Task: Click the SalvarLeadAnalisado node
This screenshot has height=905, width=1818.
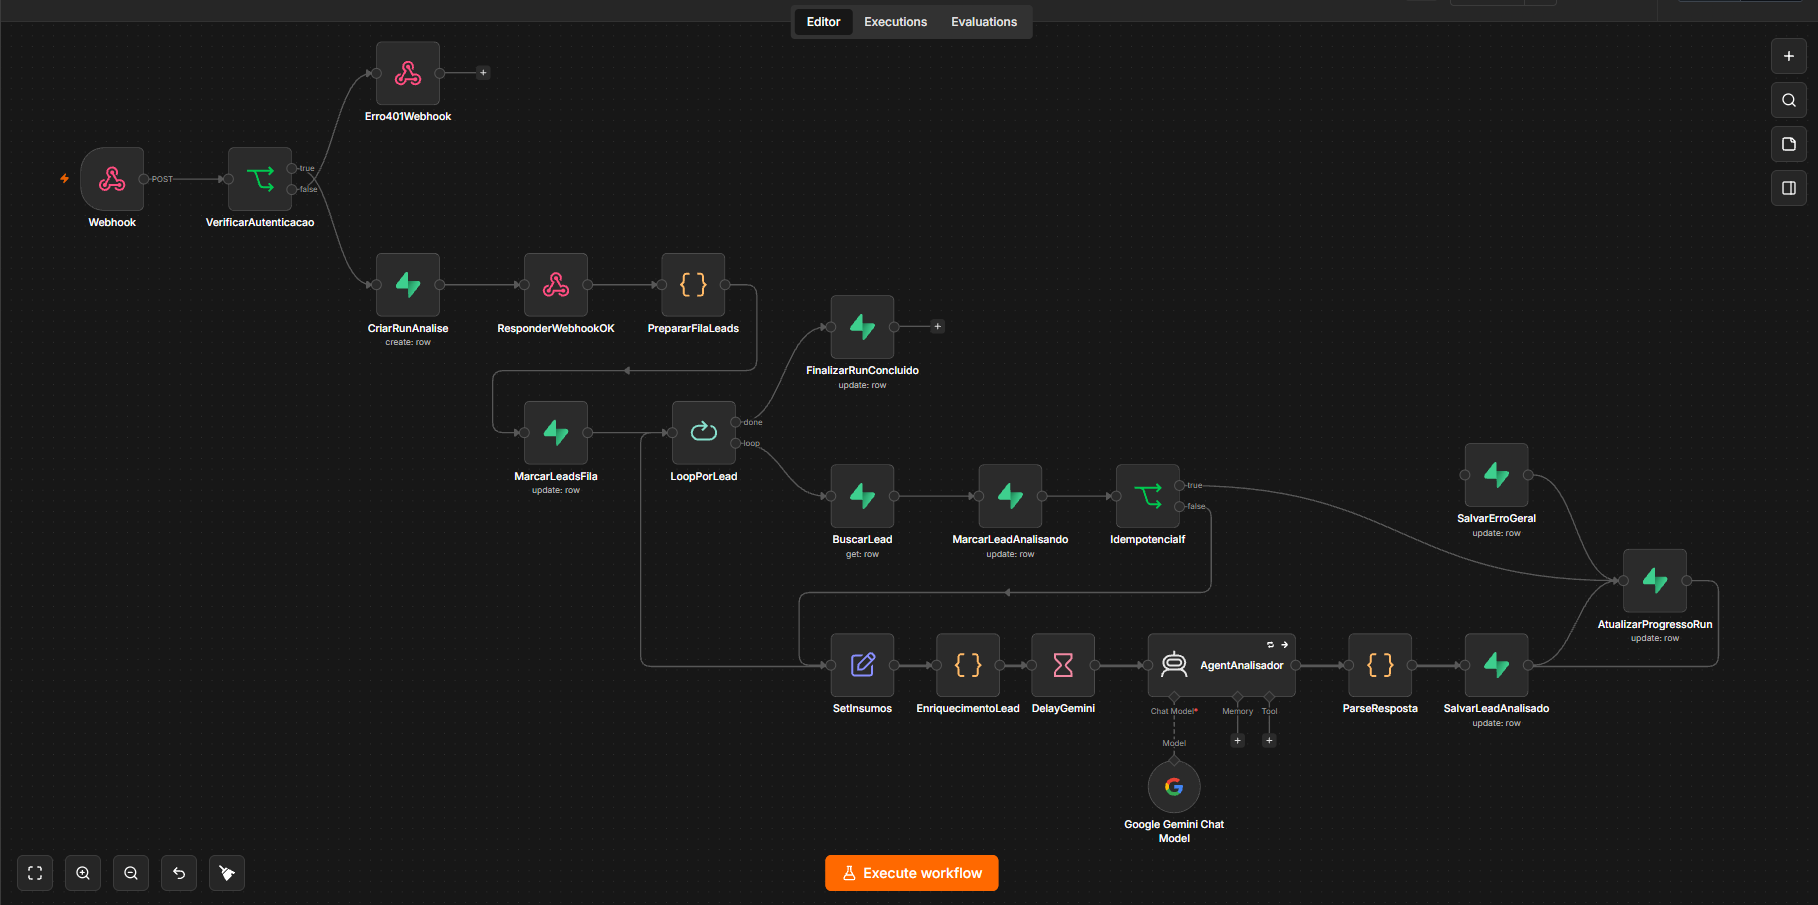Action: (x=1496, y=665)
